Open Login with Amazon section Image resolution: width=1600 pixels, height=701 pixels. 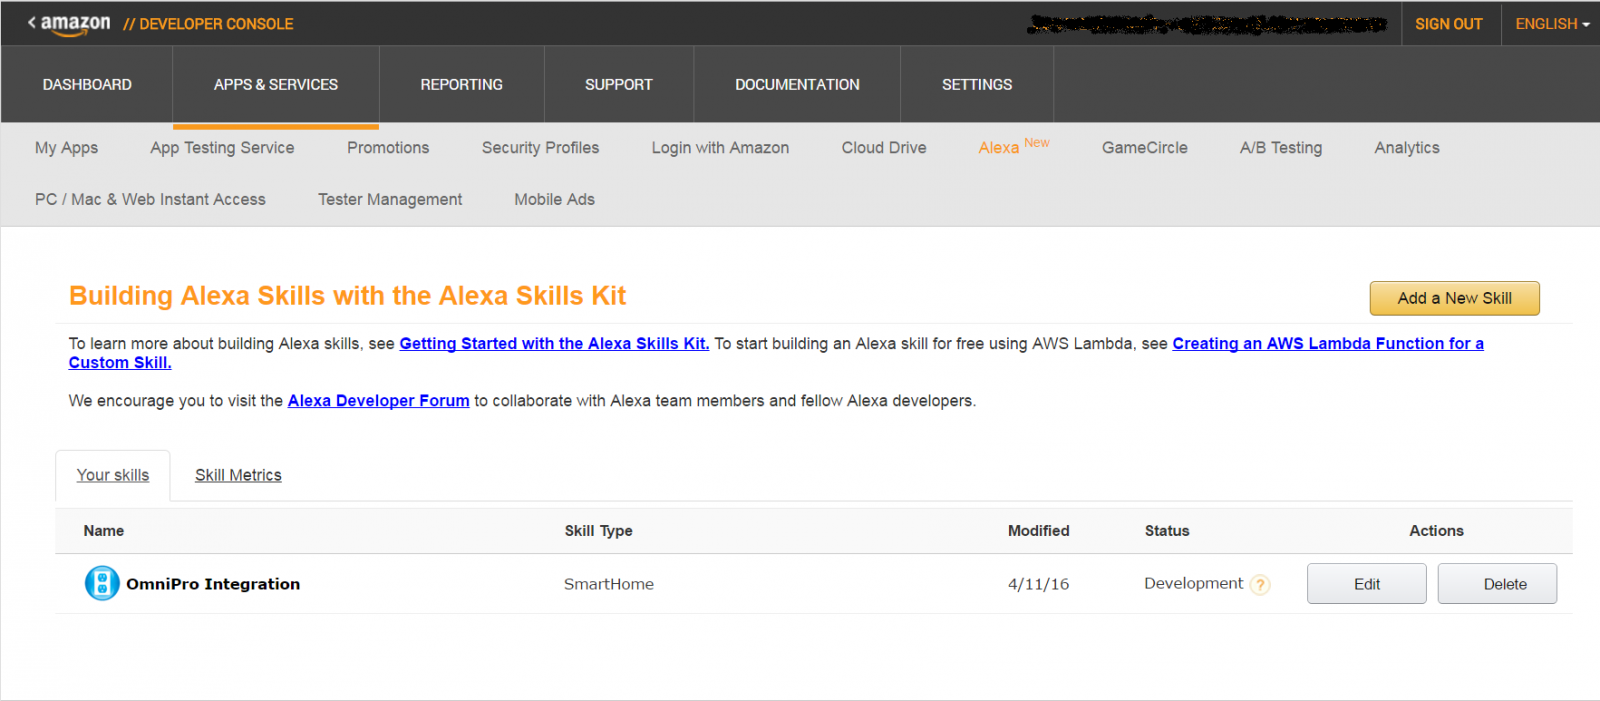pos(720,148)
